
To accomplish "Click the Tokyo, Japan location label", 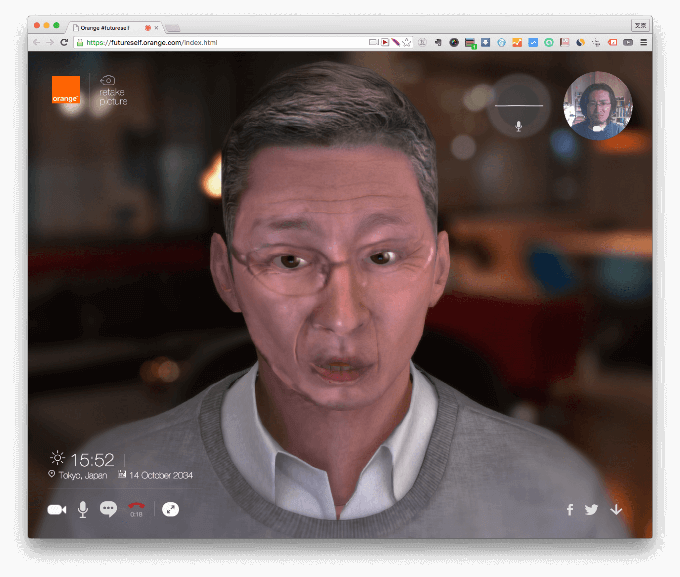I will [78, 476].
